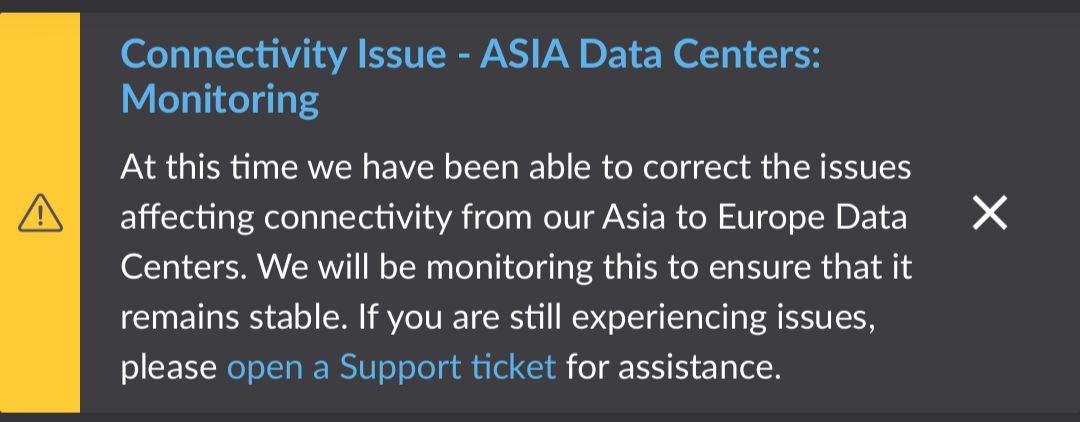Click the word 'Support' in the blue link
Image resolution: width=1080 pixels, height=422 pixels.
point(400,367)
